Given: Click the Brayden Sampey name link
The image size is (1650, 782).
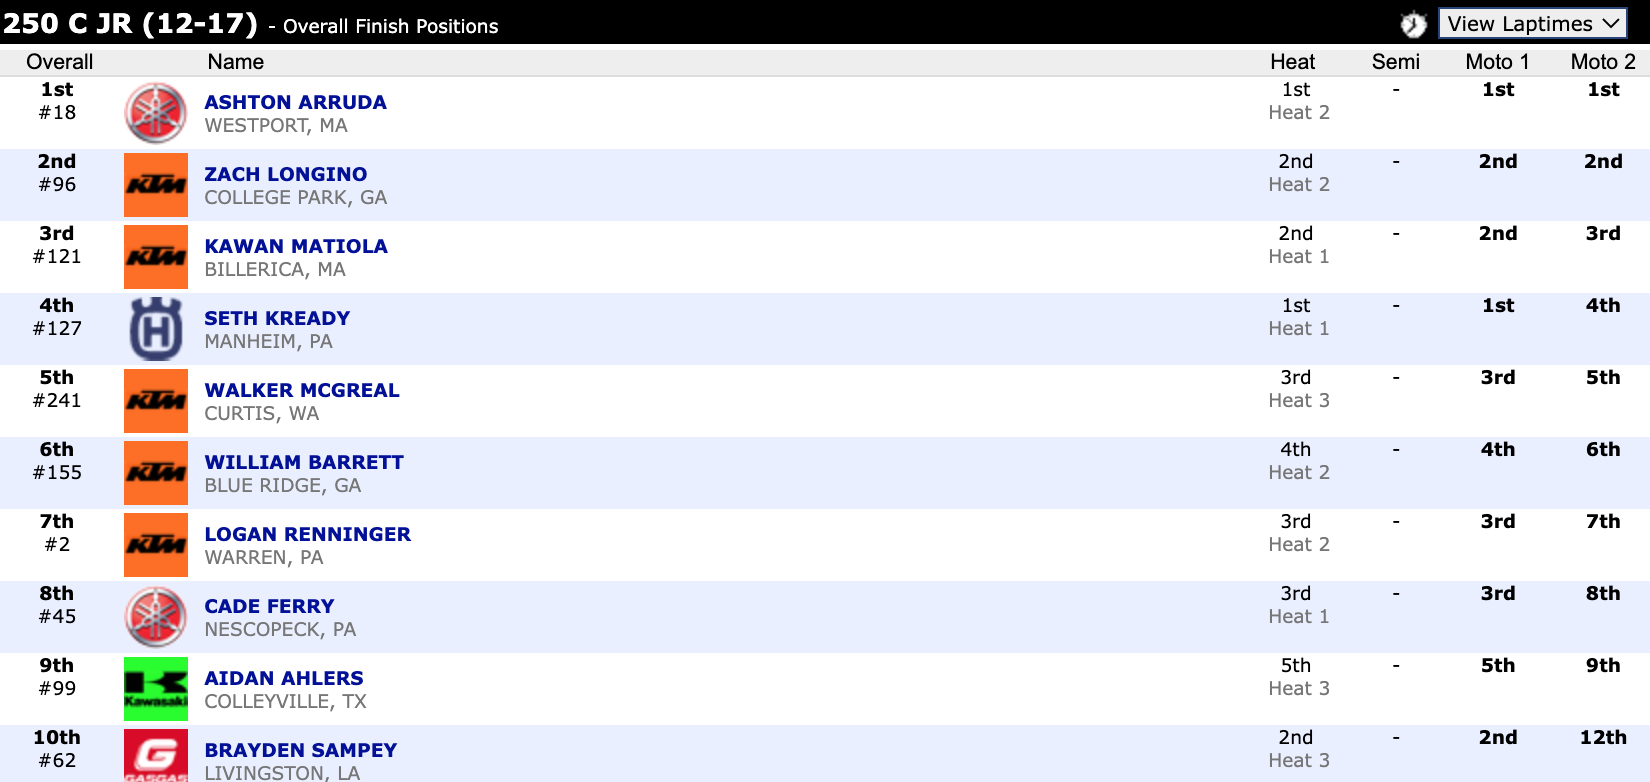Looking at the screenshot, I should (x=300, y=750).
